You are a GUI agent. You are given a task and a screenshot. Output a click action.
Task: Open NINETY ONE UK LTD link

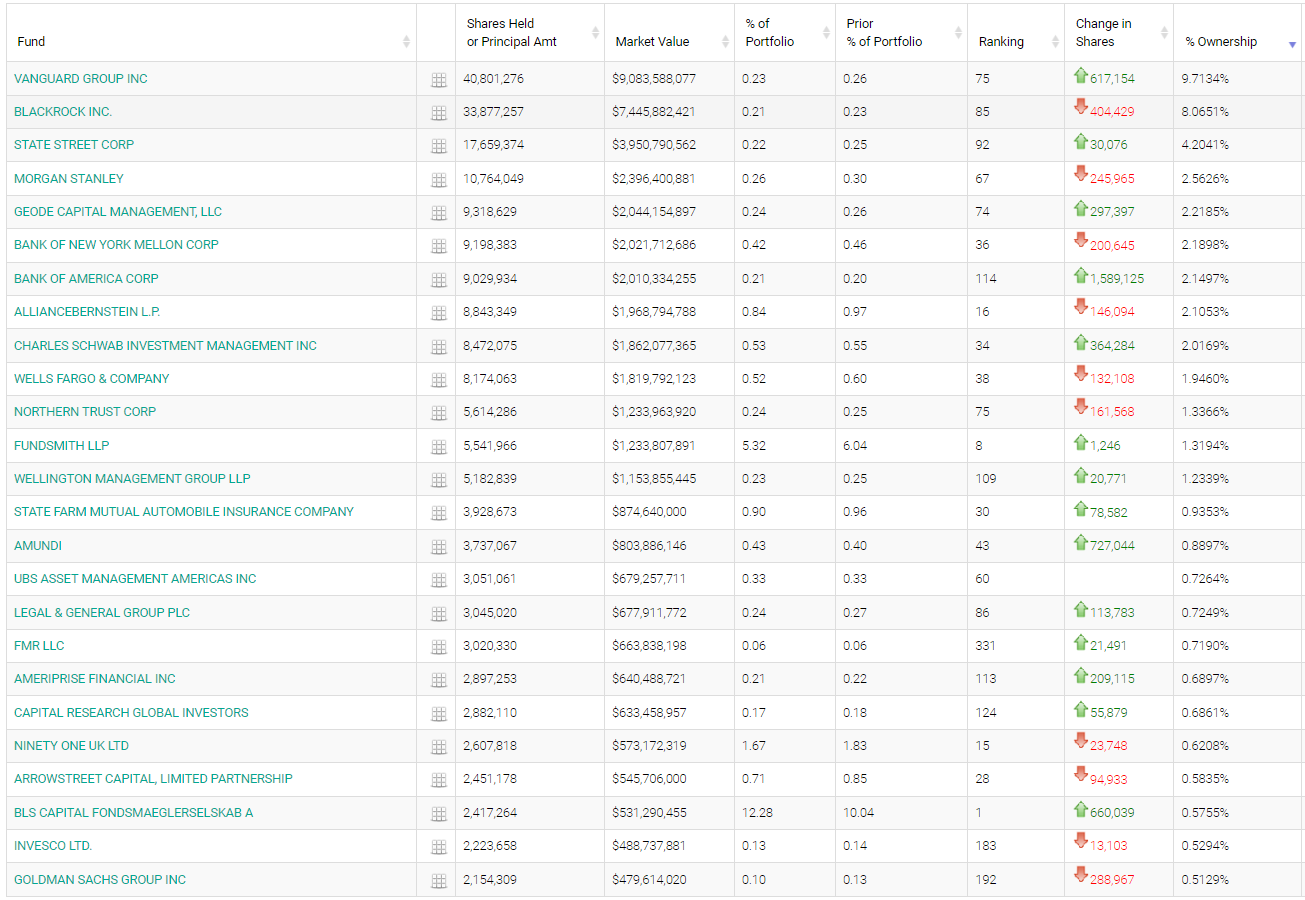pyautogui.click(x=71, y=746)
